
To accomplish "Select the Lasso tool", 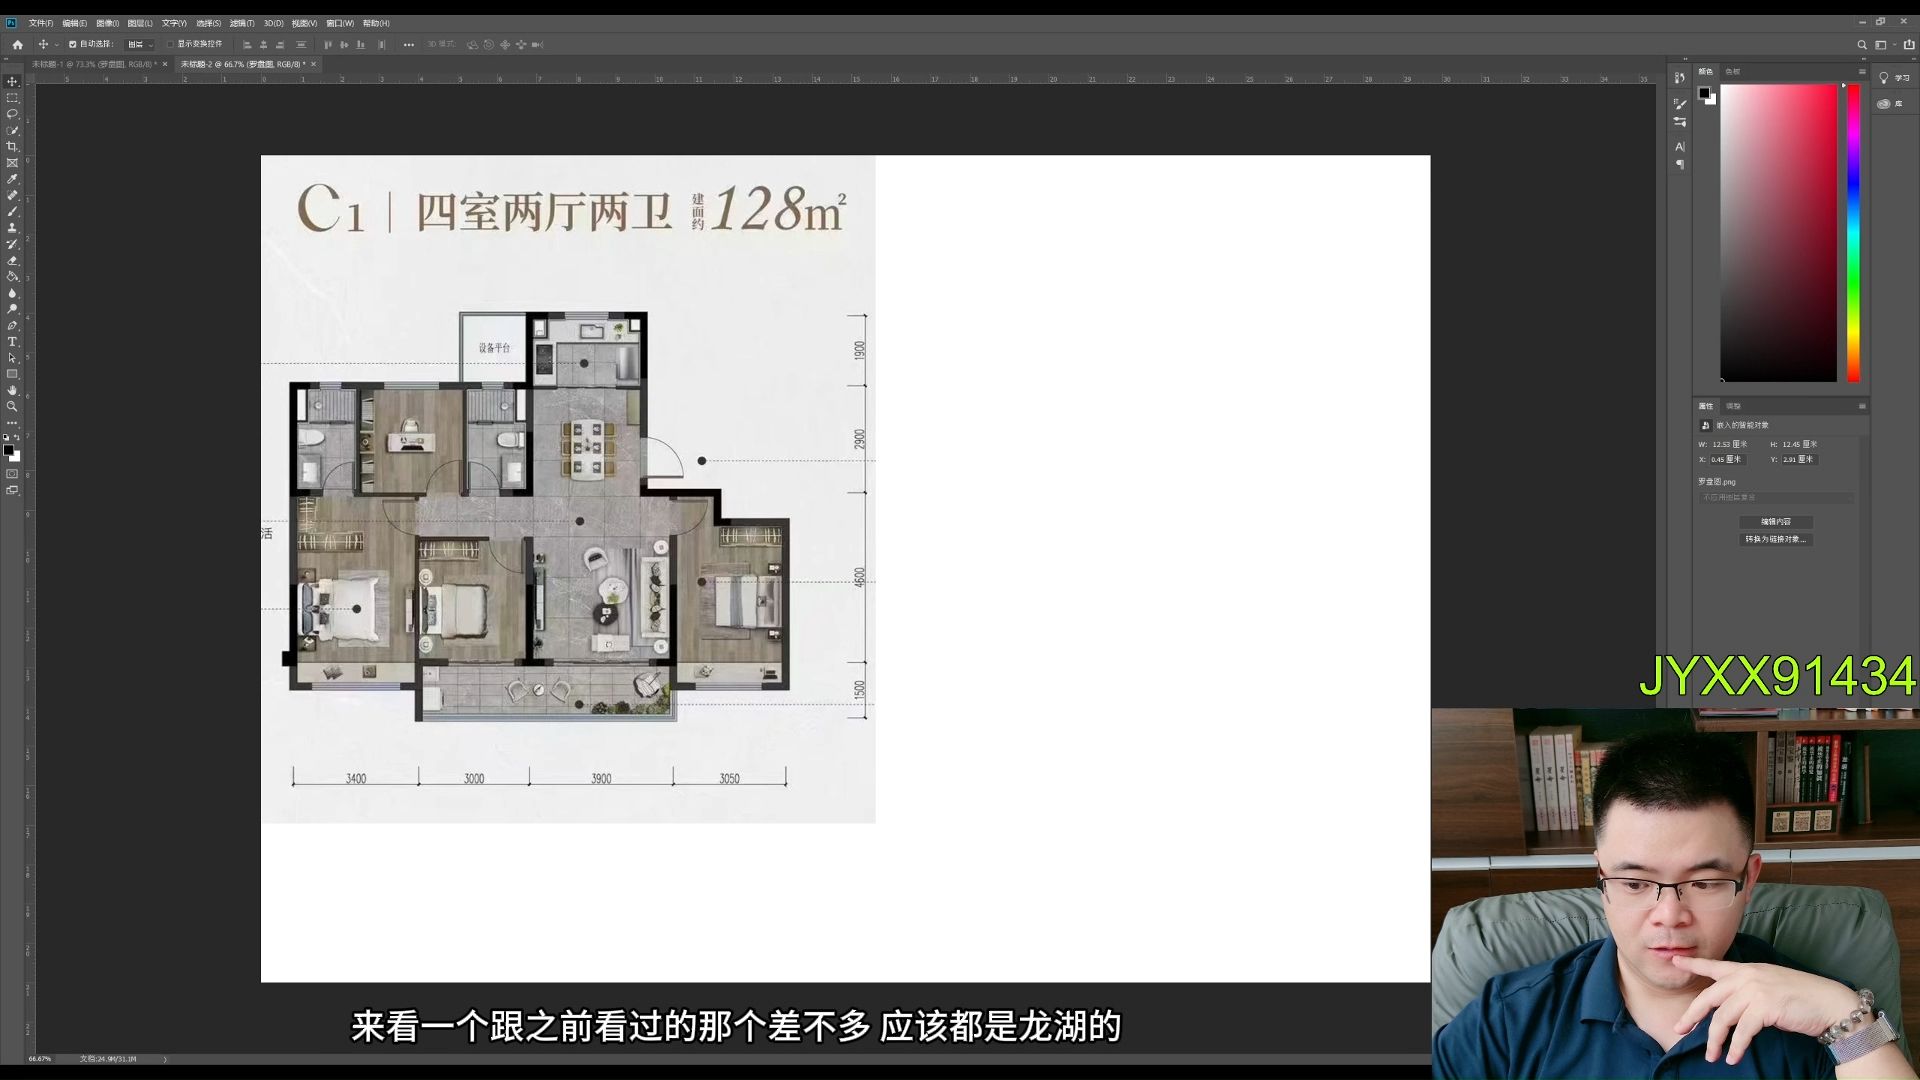I will point(12,114).
